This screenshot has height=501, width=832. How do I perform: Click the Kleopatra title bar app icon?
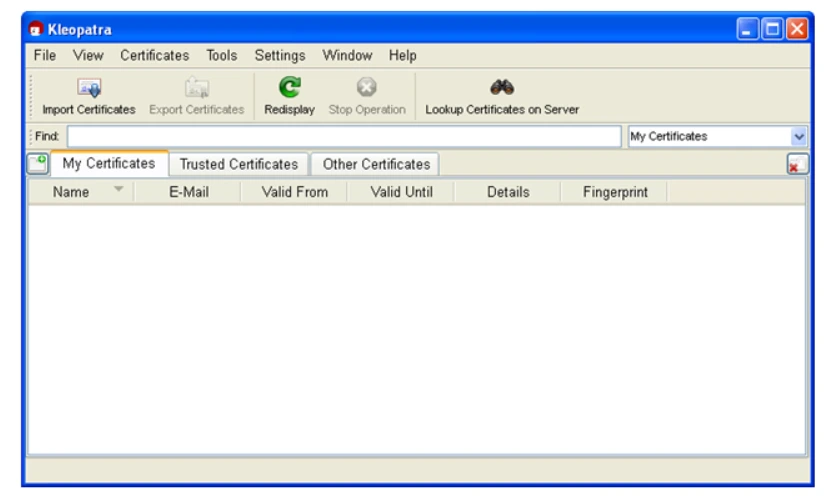[x=36, y=29]
